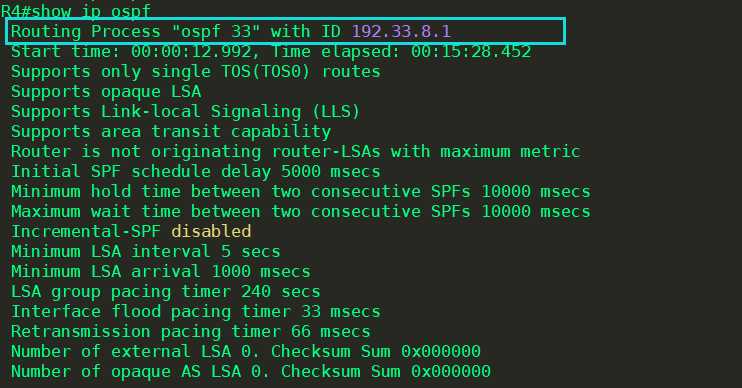Image resolution: width=742 pixels, height=388 pixels.
Task: Click the 'Supports opaque LSA' line
Action: point(106,92)
